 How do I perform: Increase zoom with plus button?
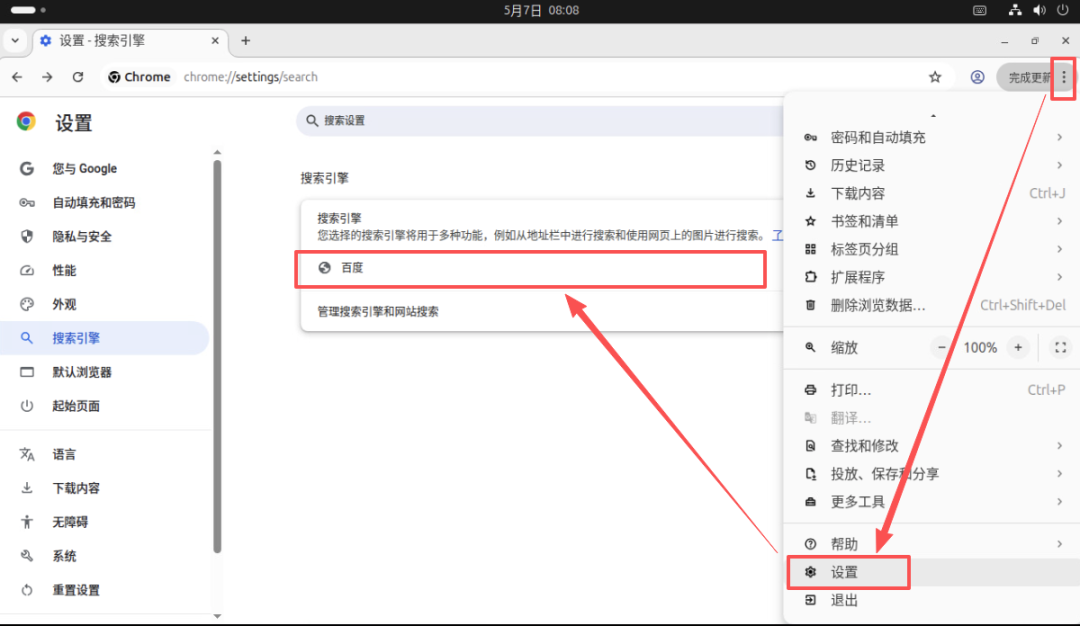tap(1018, 348)
